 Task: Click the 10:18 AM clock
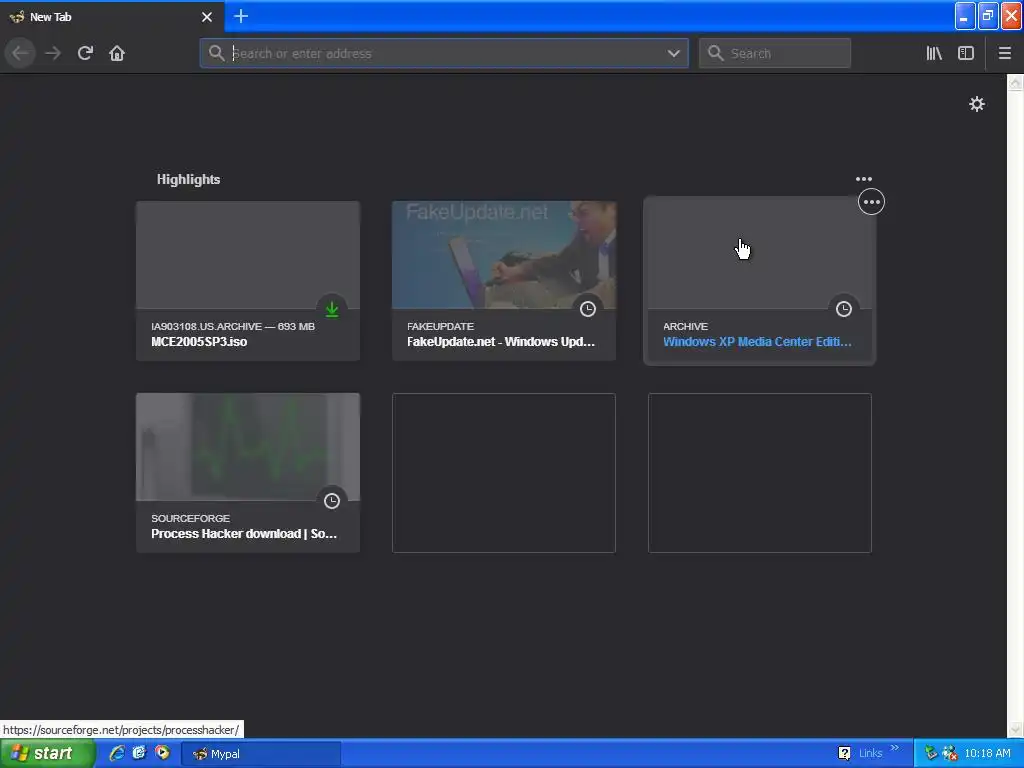click(987, 754)
